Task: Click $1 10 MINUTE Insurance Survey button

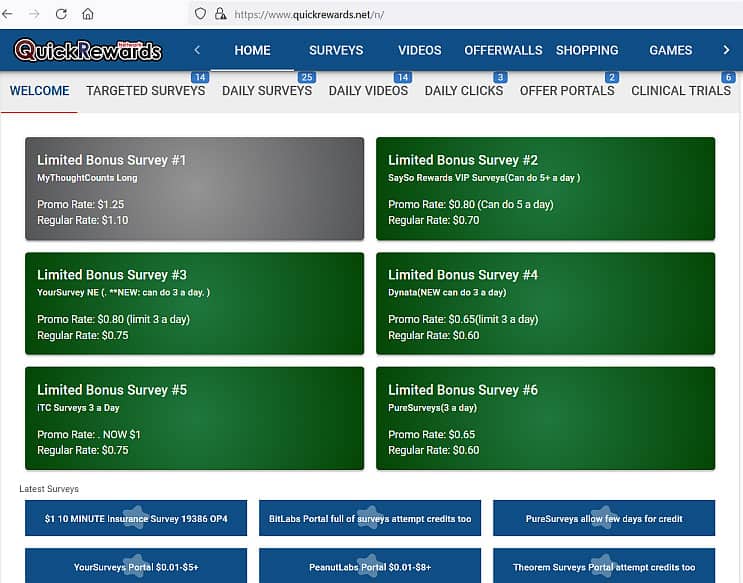Action: [x=136, y=518]
